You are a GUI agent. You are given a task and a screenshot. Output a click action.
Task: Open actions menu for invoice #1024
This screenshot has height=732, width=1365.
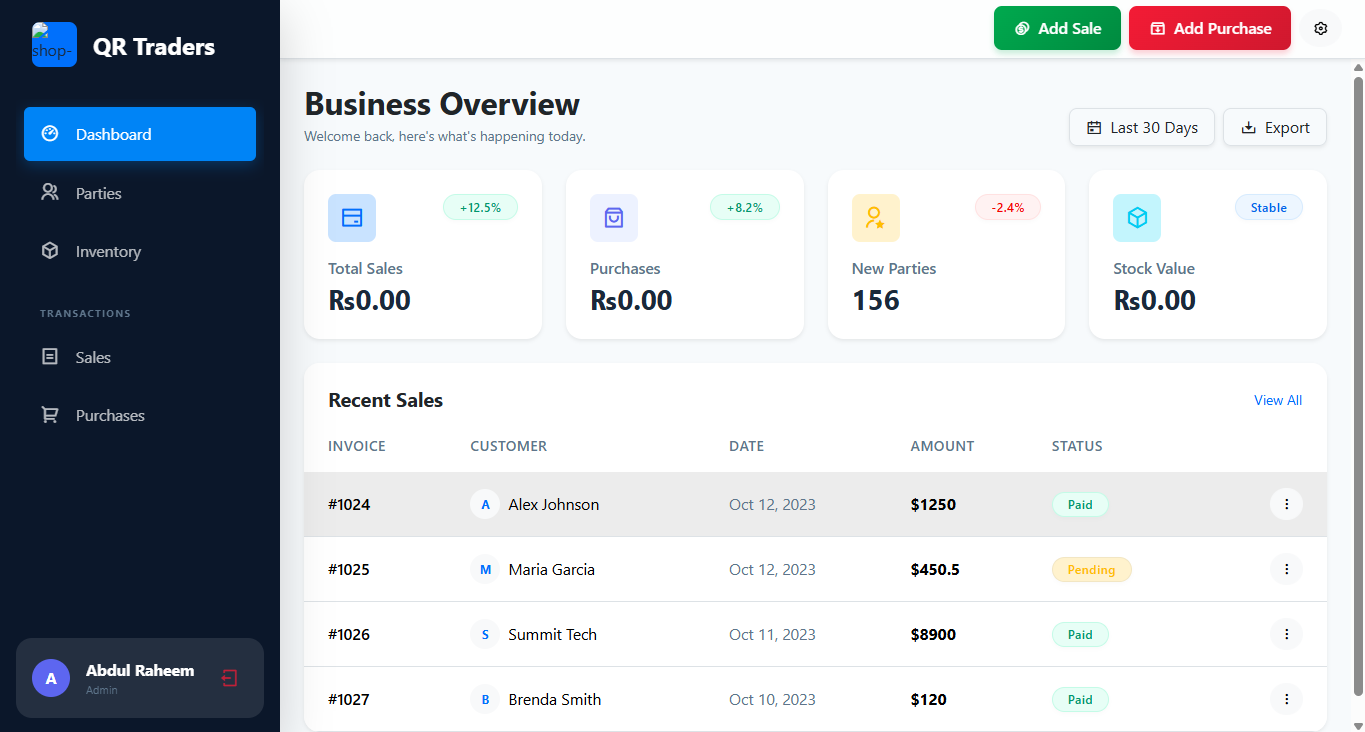1286,504
